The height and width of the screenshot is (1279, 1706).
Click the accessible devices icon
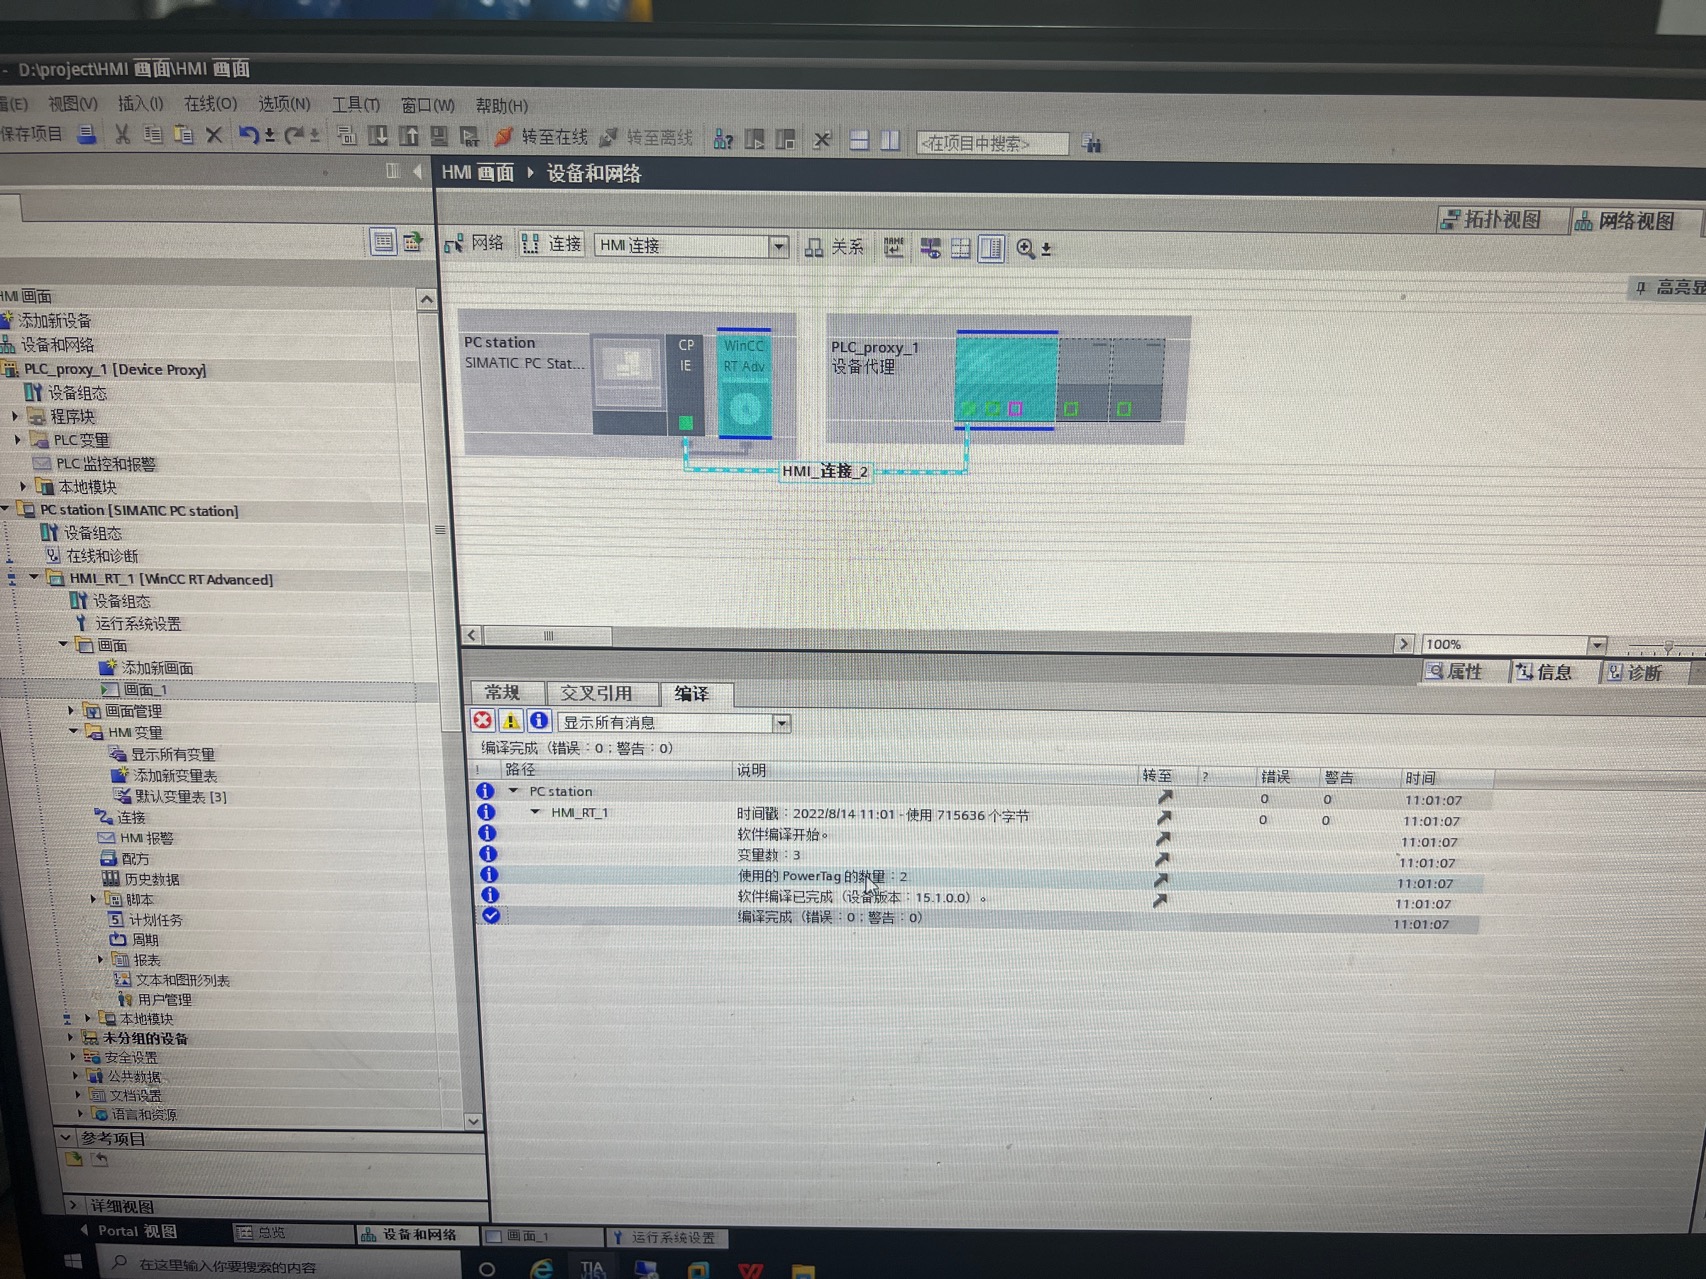pyautogui.click(x=723, y=139)
